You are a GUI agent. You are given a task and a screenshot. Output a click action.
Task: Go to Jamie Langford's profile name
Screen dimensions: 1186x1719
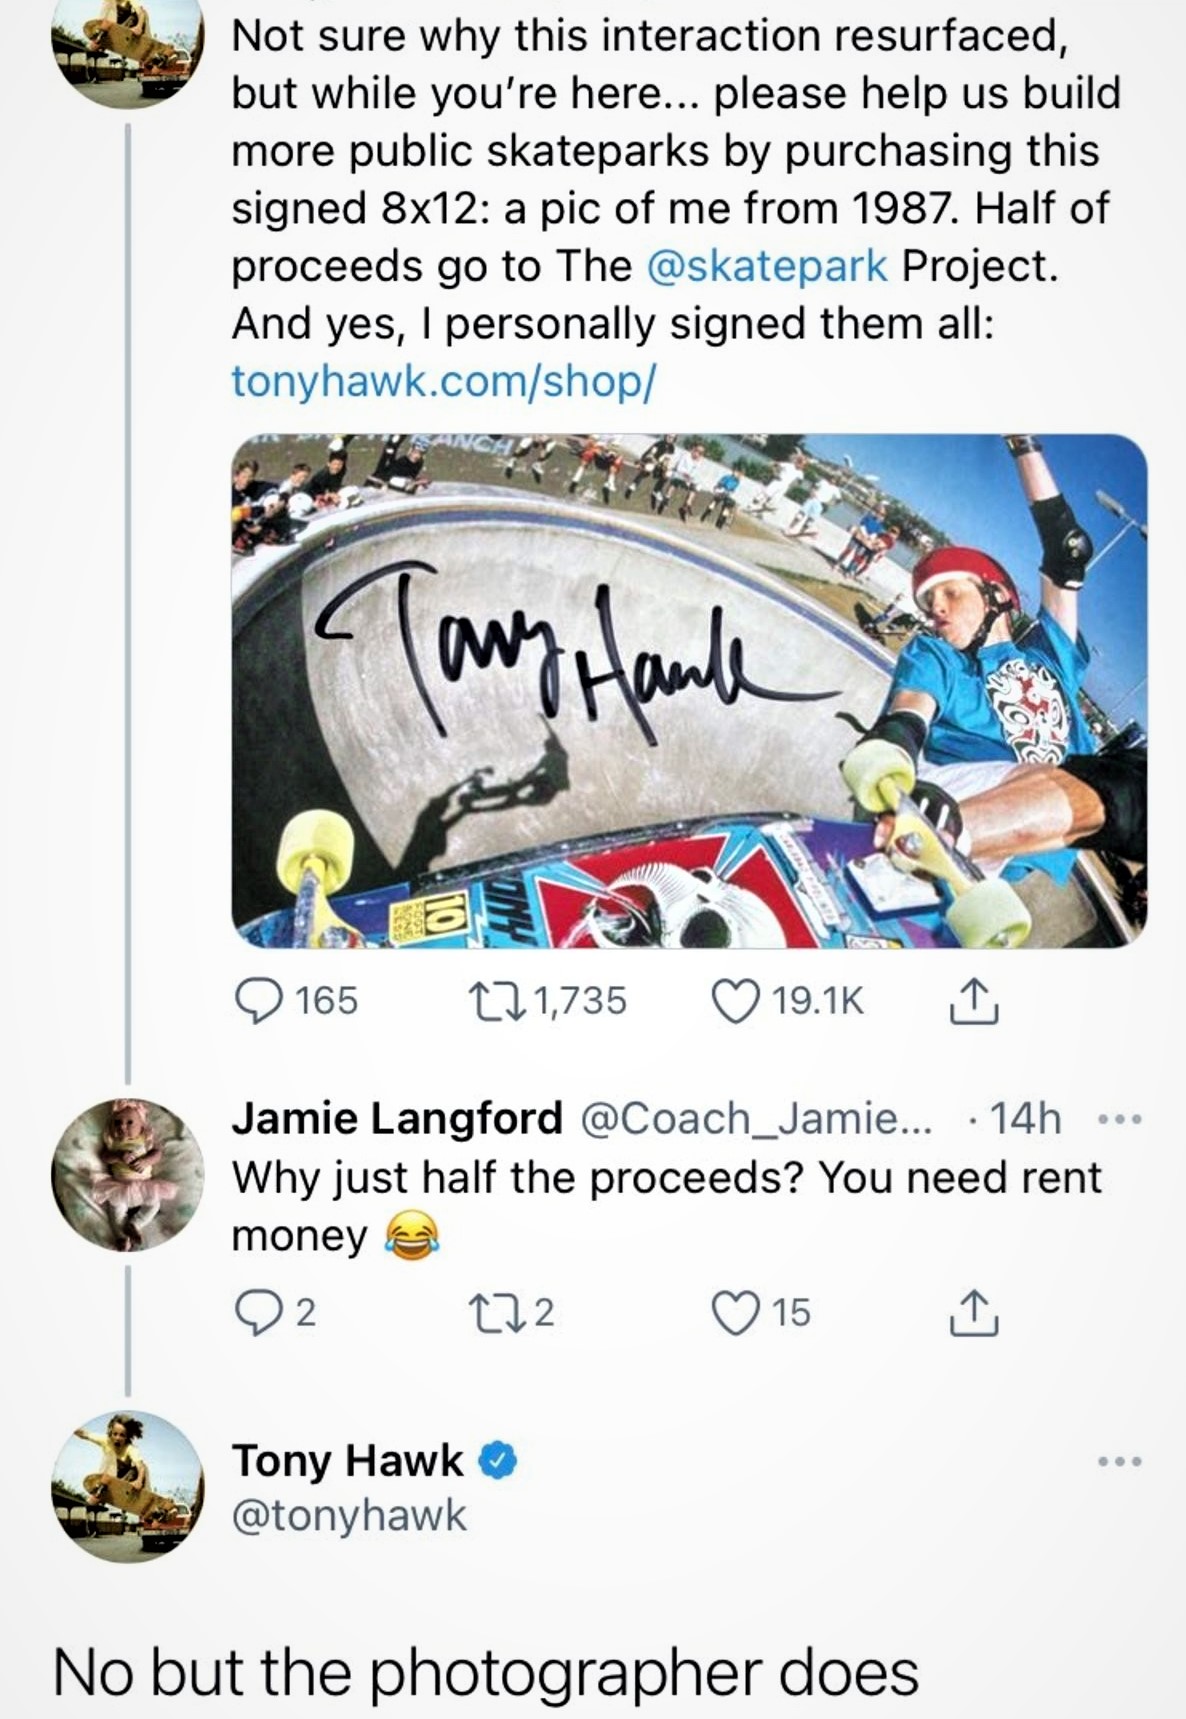click(x=397, y=1118)
